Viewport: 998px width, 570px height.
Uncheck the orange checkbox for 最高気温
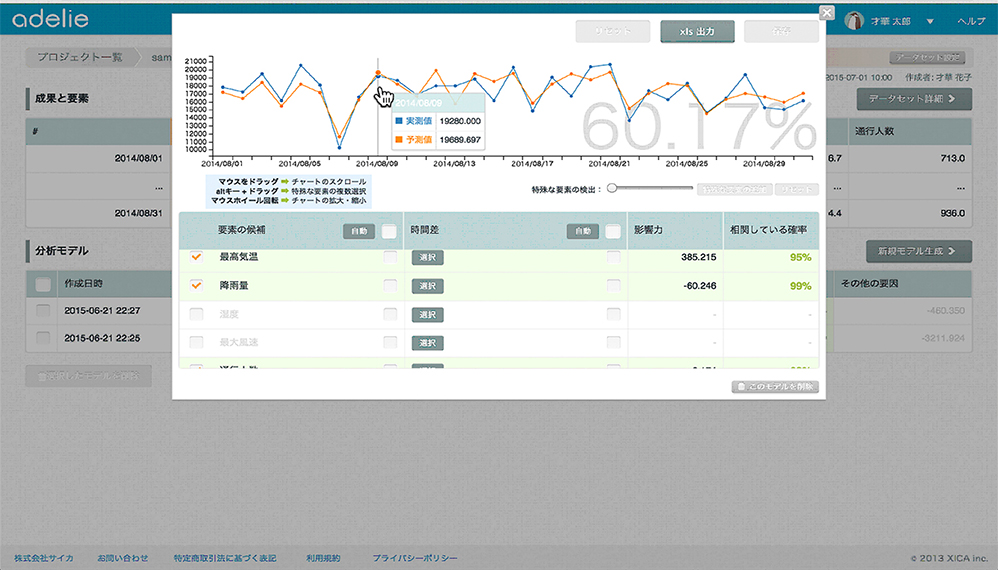[196, 257]
